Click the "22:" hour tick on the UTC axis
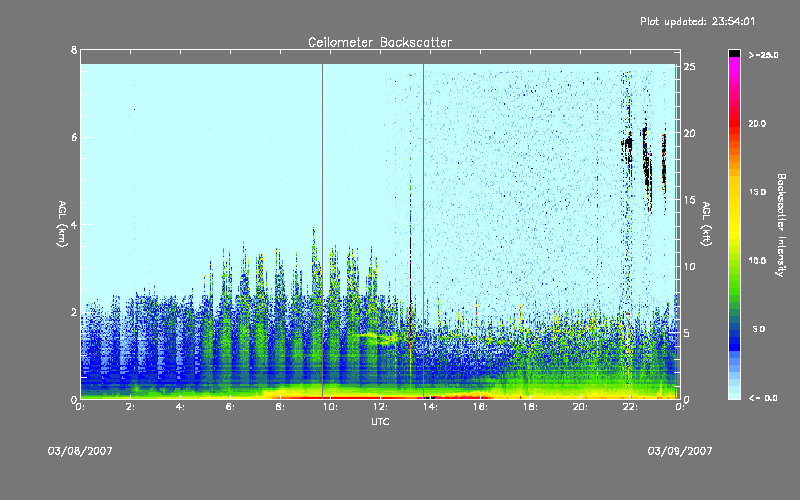This screenshot has height=500, width=800. [630, 407]
